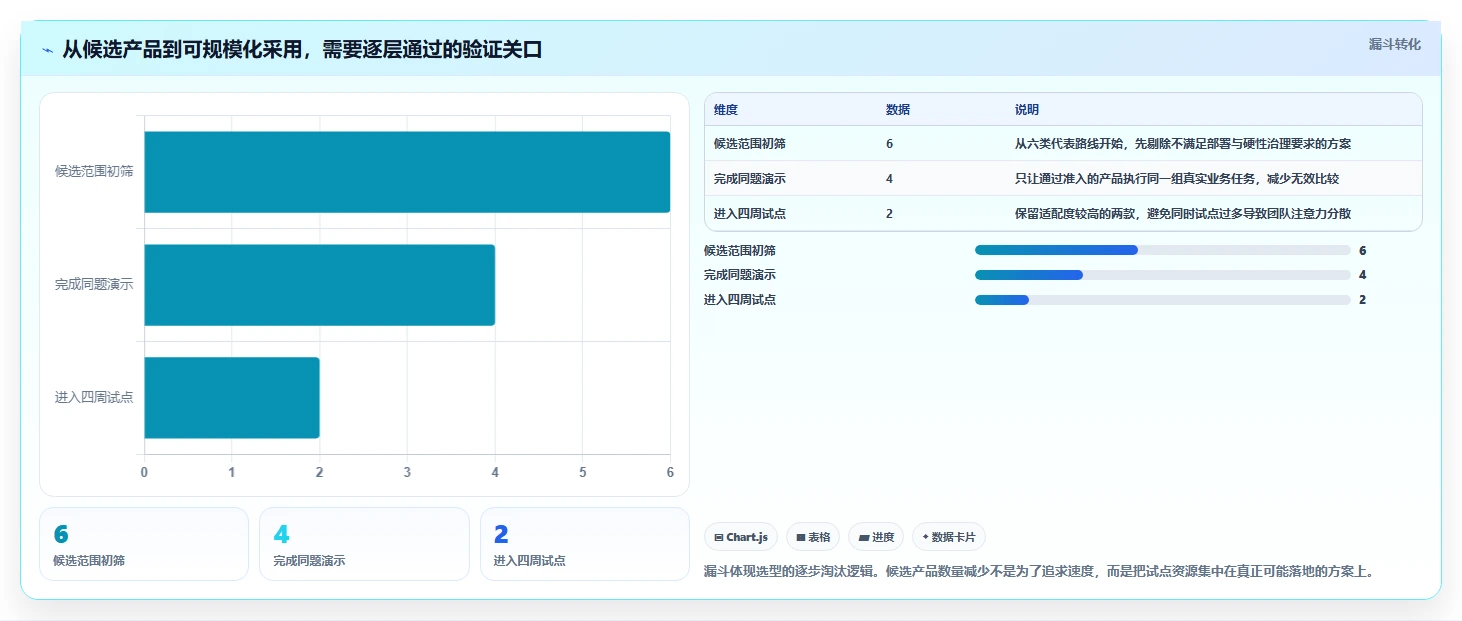1462x621 pixels.
Task: Click description starting 从六类代表路线开始
Action: [1183, 144]
